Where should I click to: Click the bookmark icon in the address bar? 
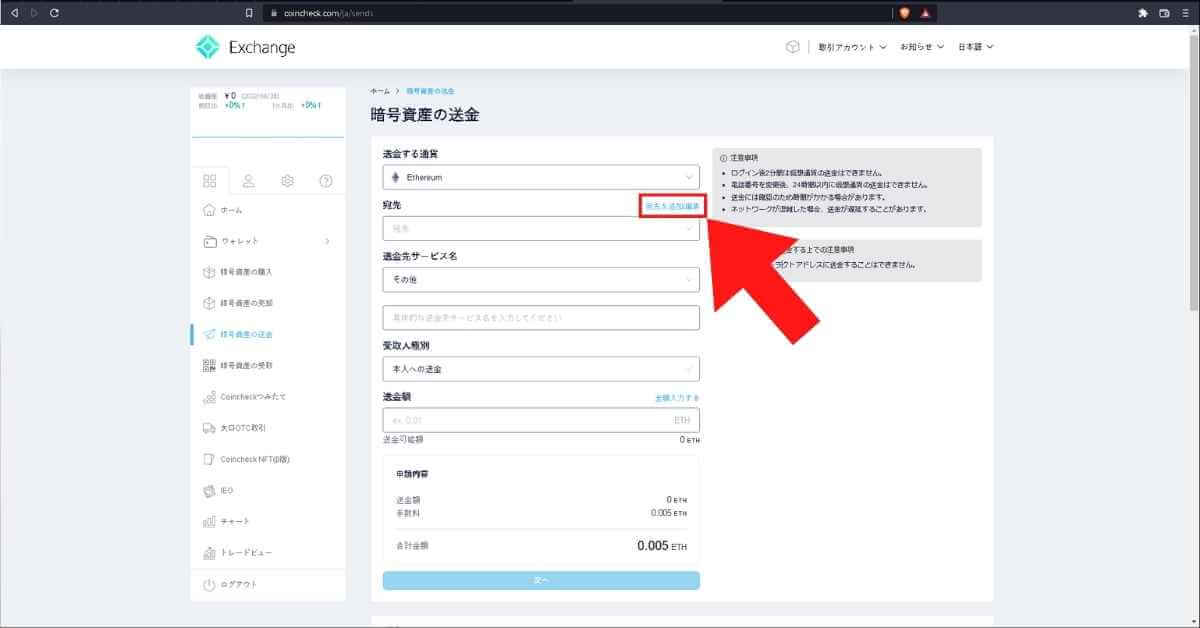249,13
